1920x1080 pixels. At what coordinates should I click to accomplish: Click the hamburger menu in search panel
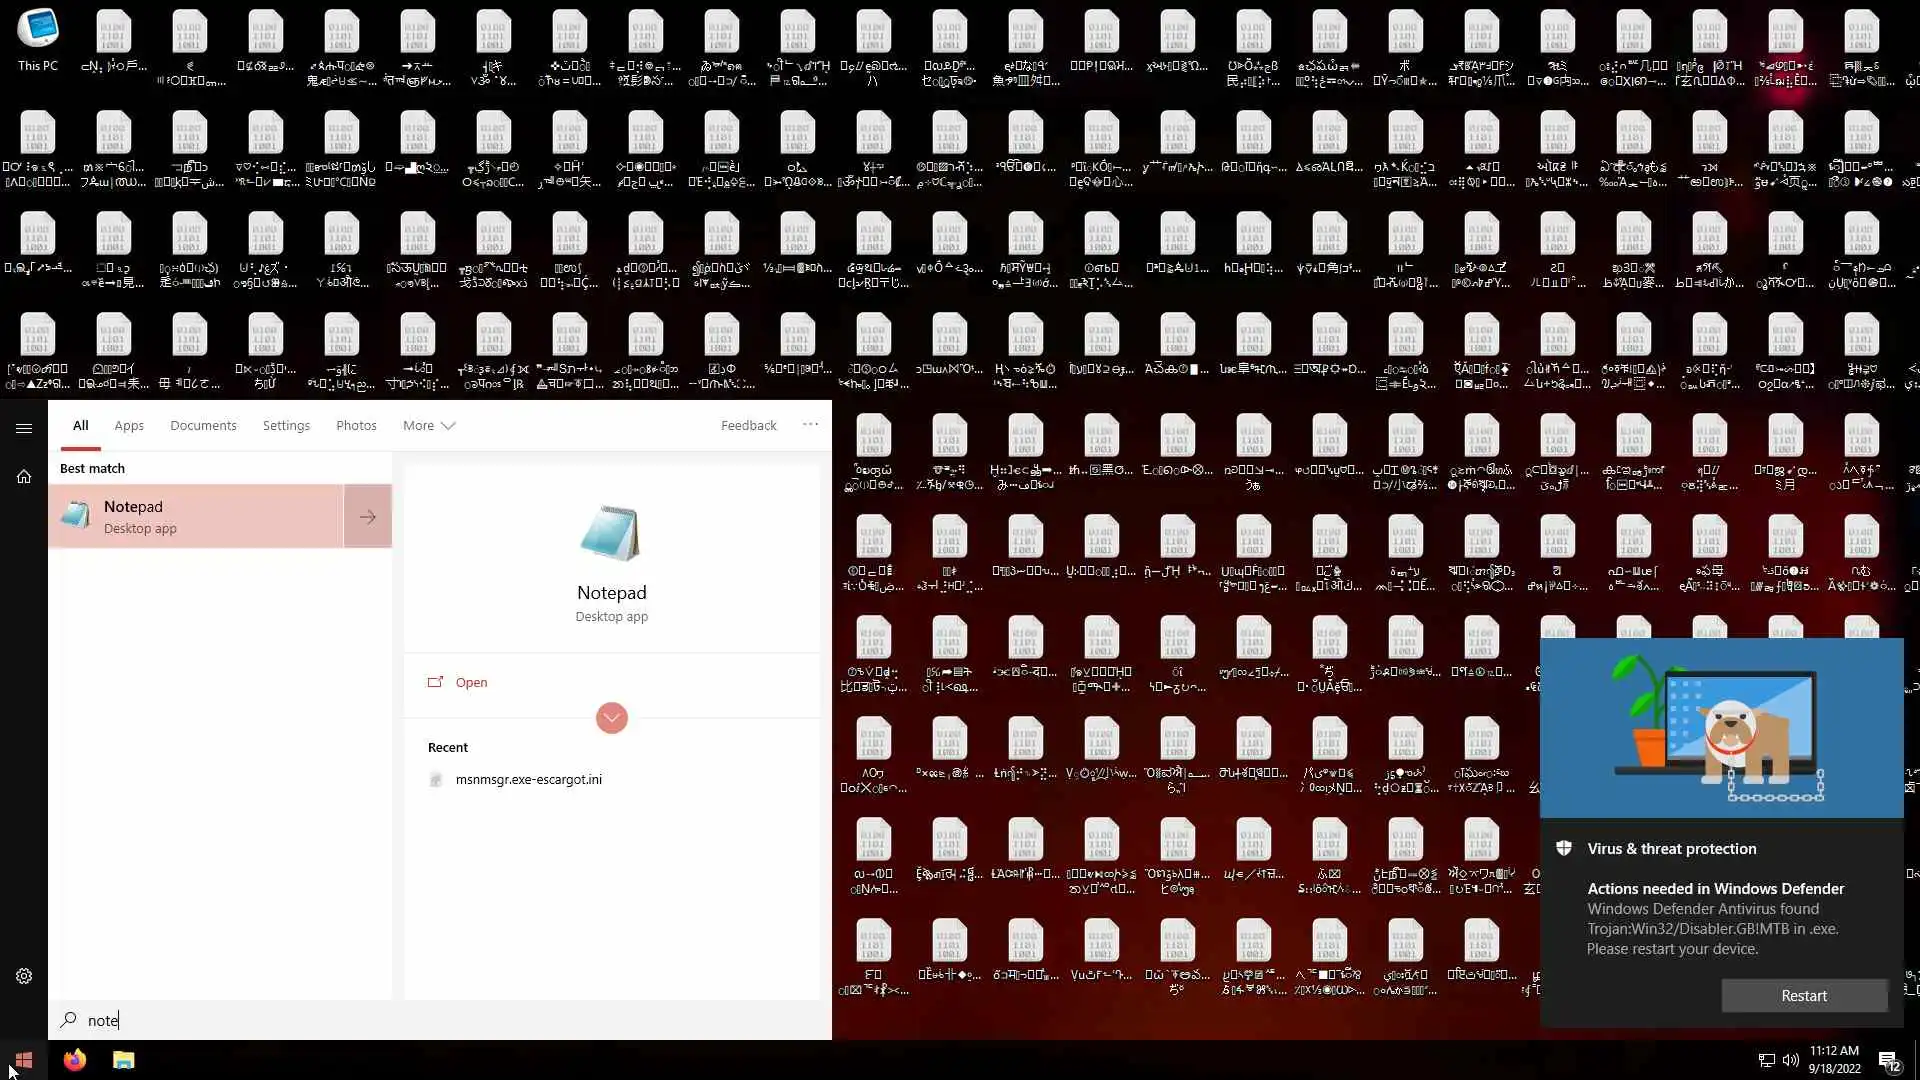coord(24,428)
